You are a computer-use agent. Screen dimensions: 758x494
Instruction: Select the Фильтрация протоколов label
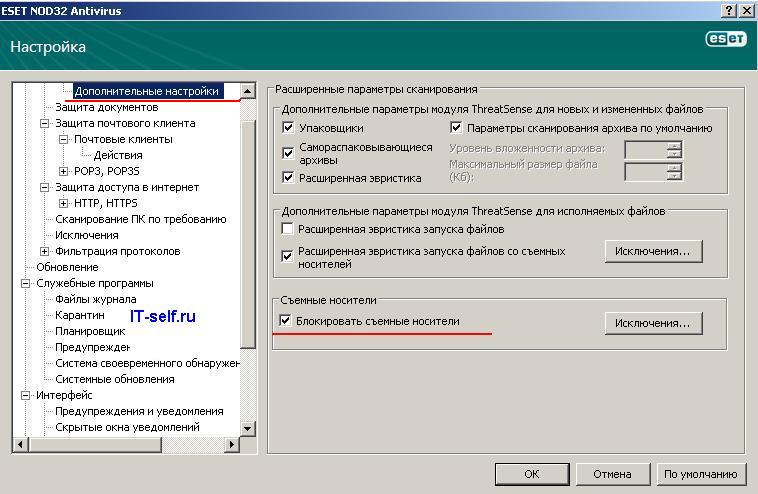pos(117,251)
